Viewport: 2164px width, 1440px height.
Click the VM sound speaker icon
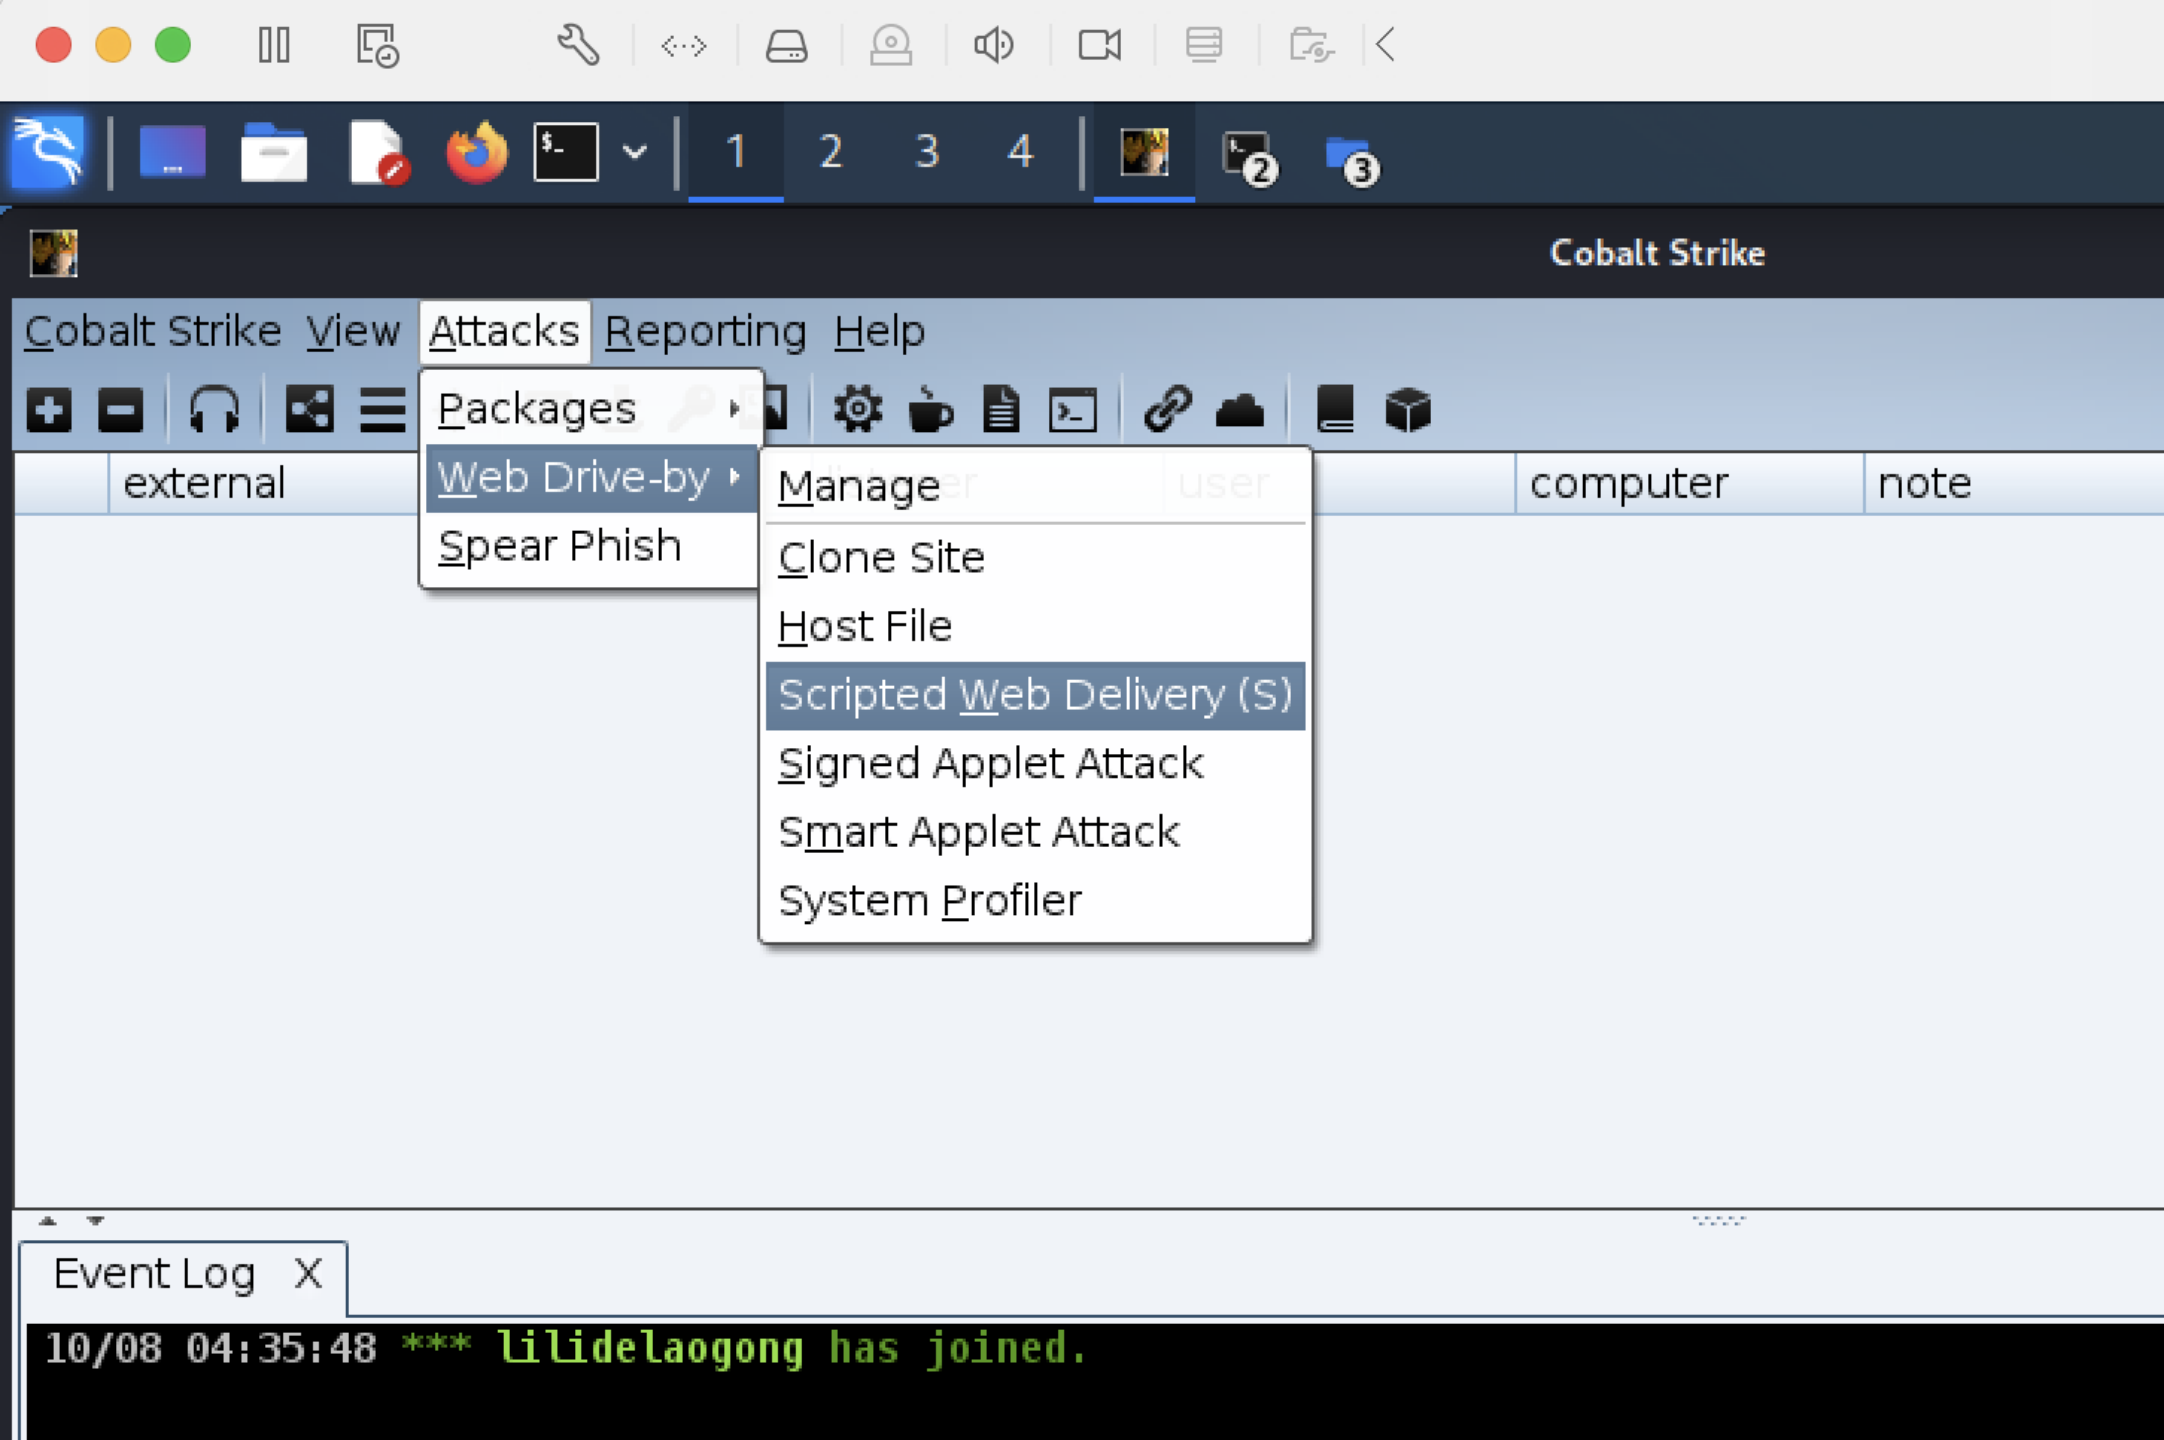pyautogui.click(x=994, y=45)
